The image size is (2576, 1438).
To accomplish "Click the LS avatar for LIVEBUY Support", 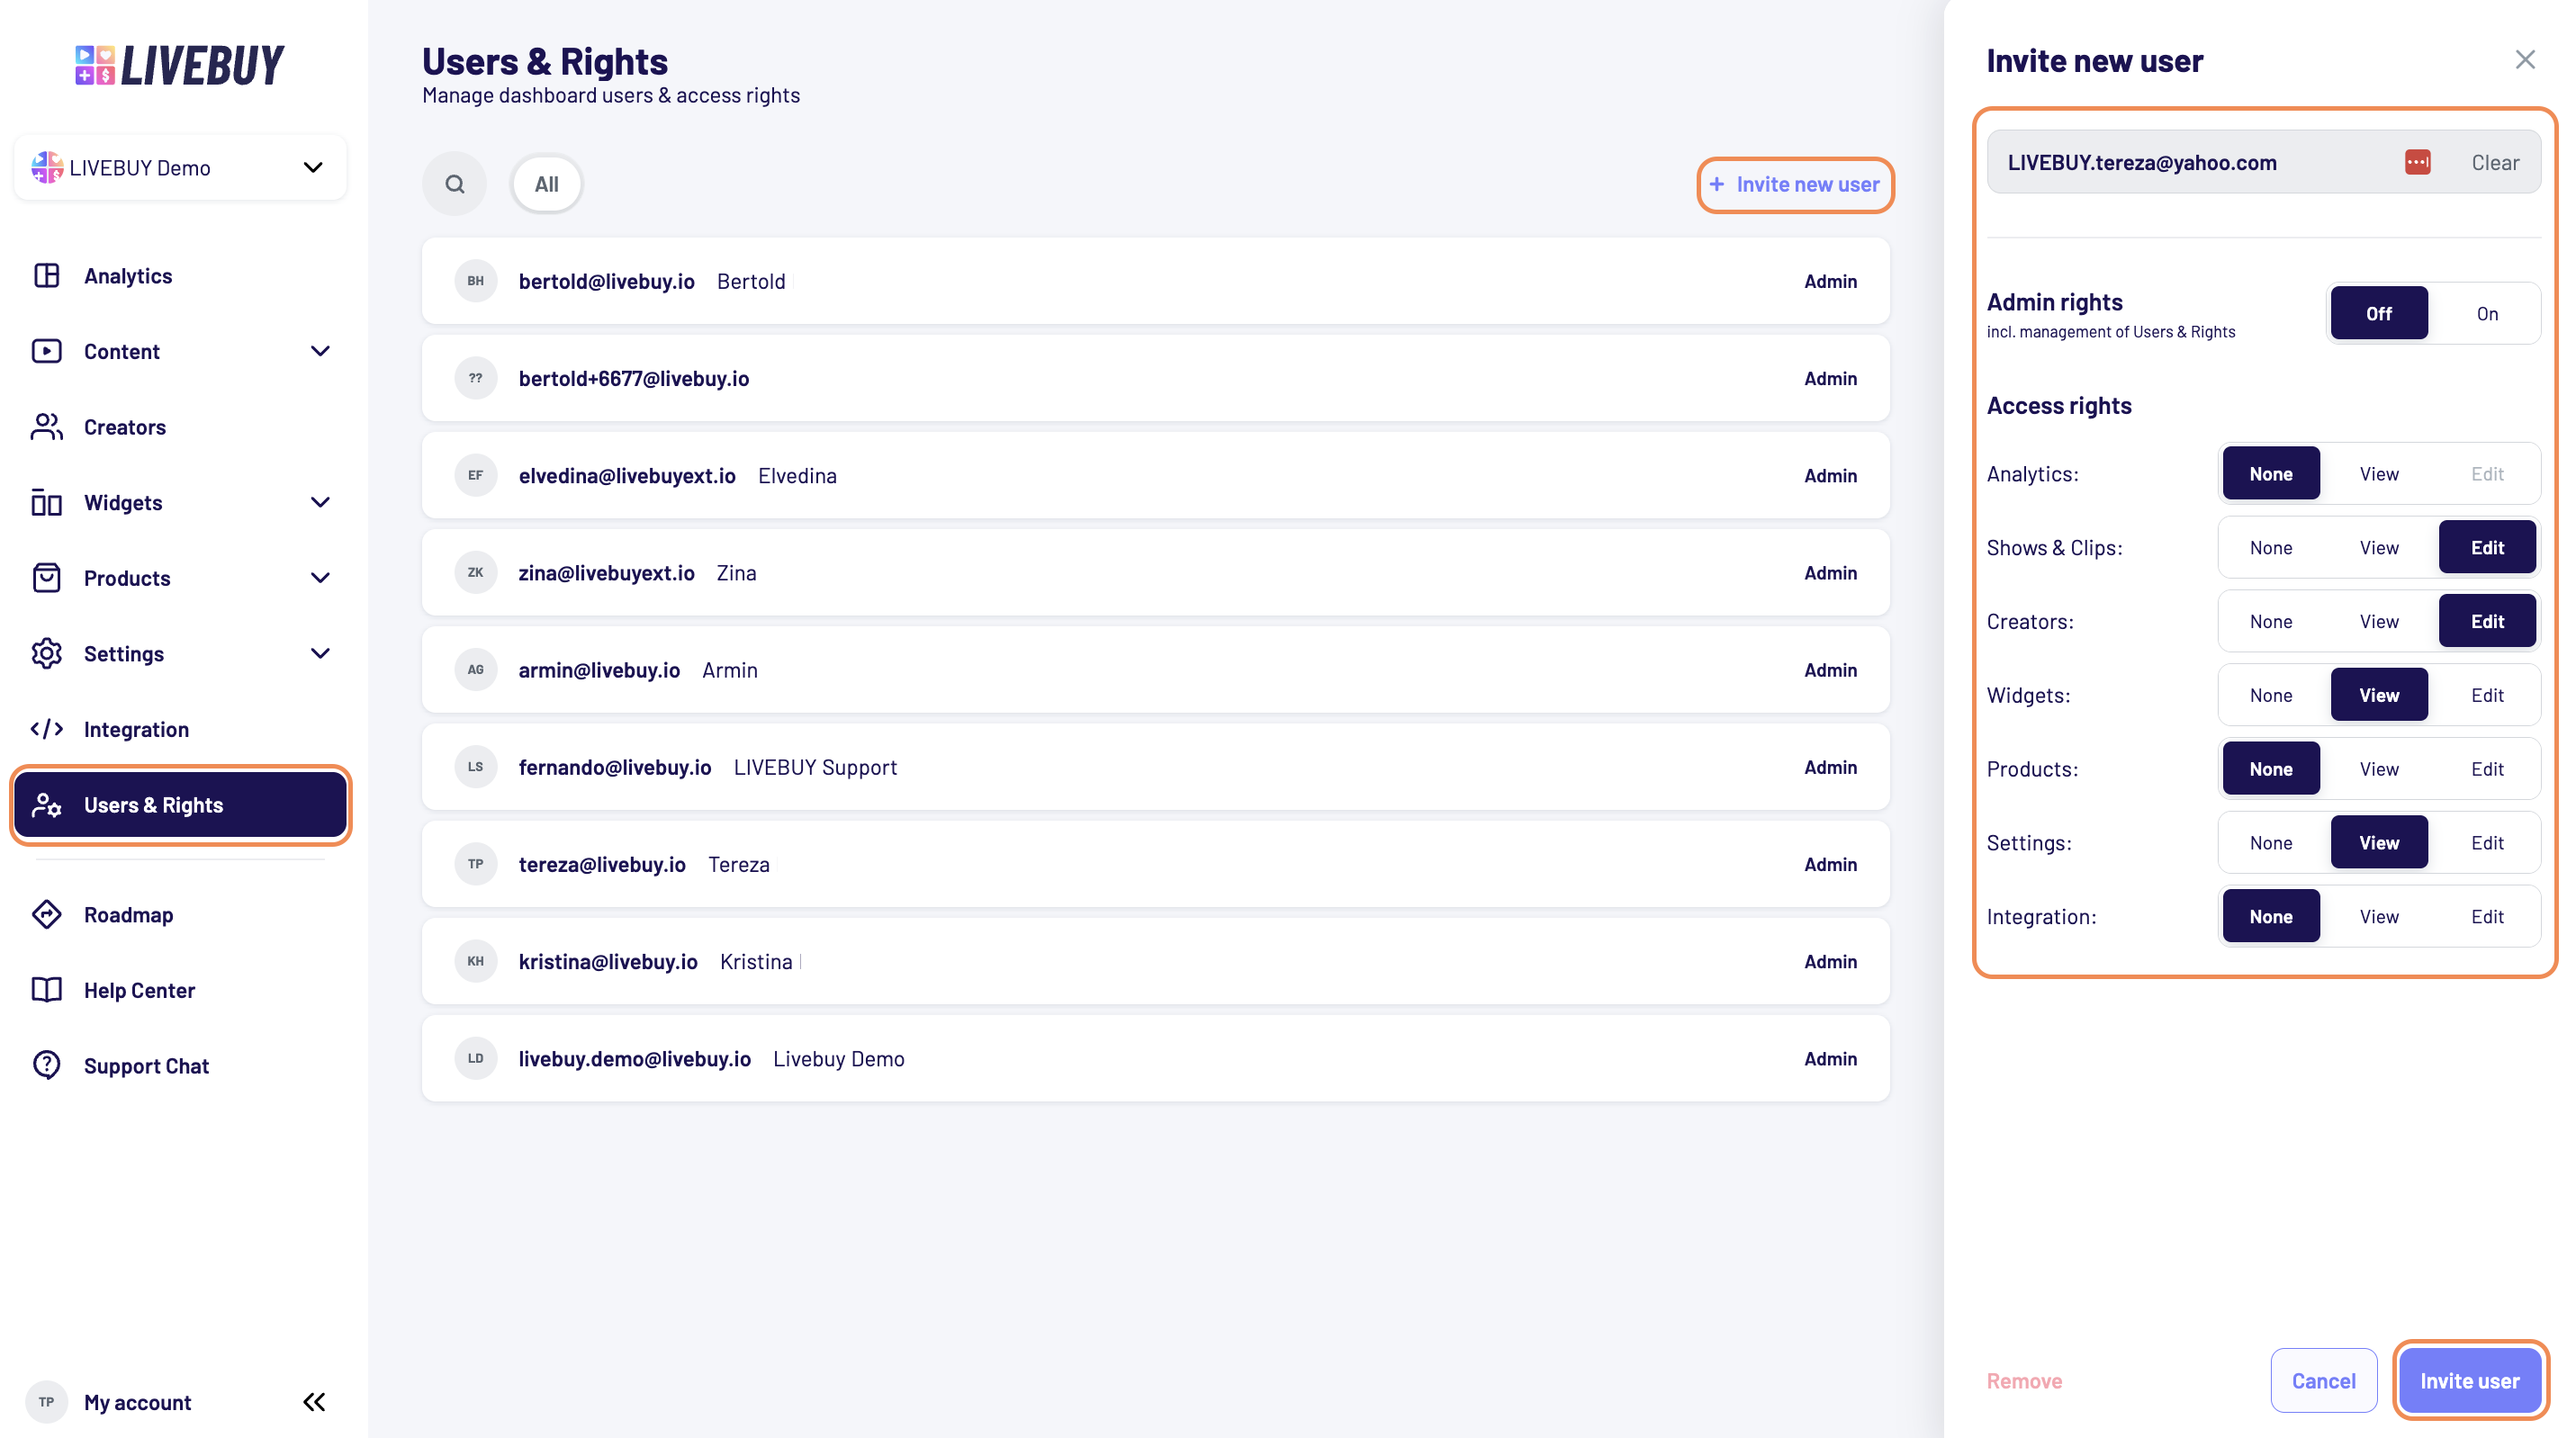I will coord(476,767).
